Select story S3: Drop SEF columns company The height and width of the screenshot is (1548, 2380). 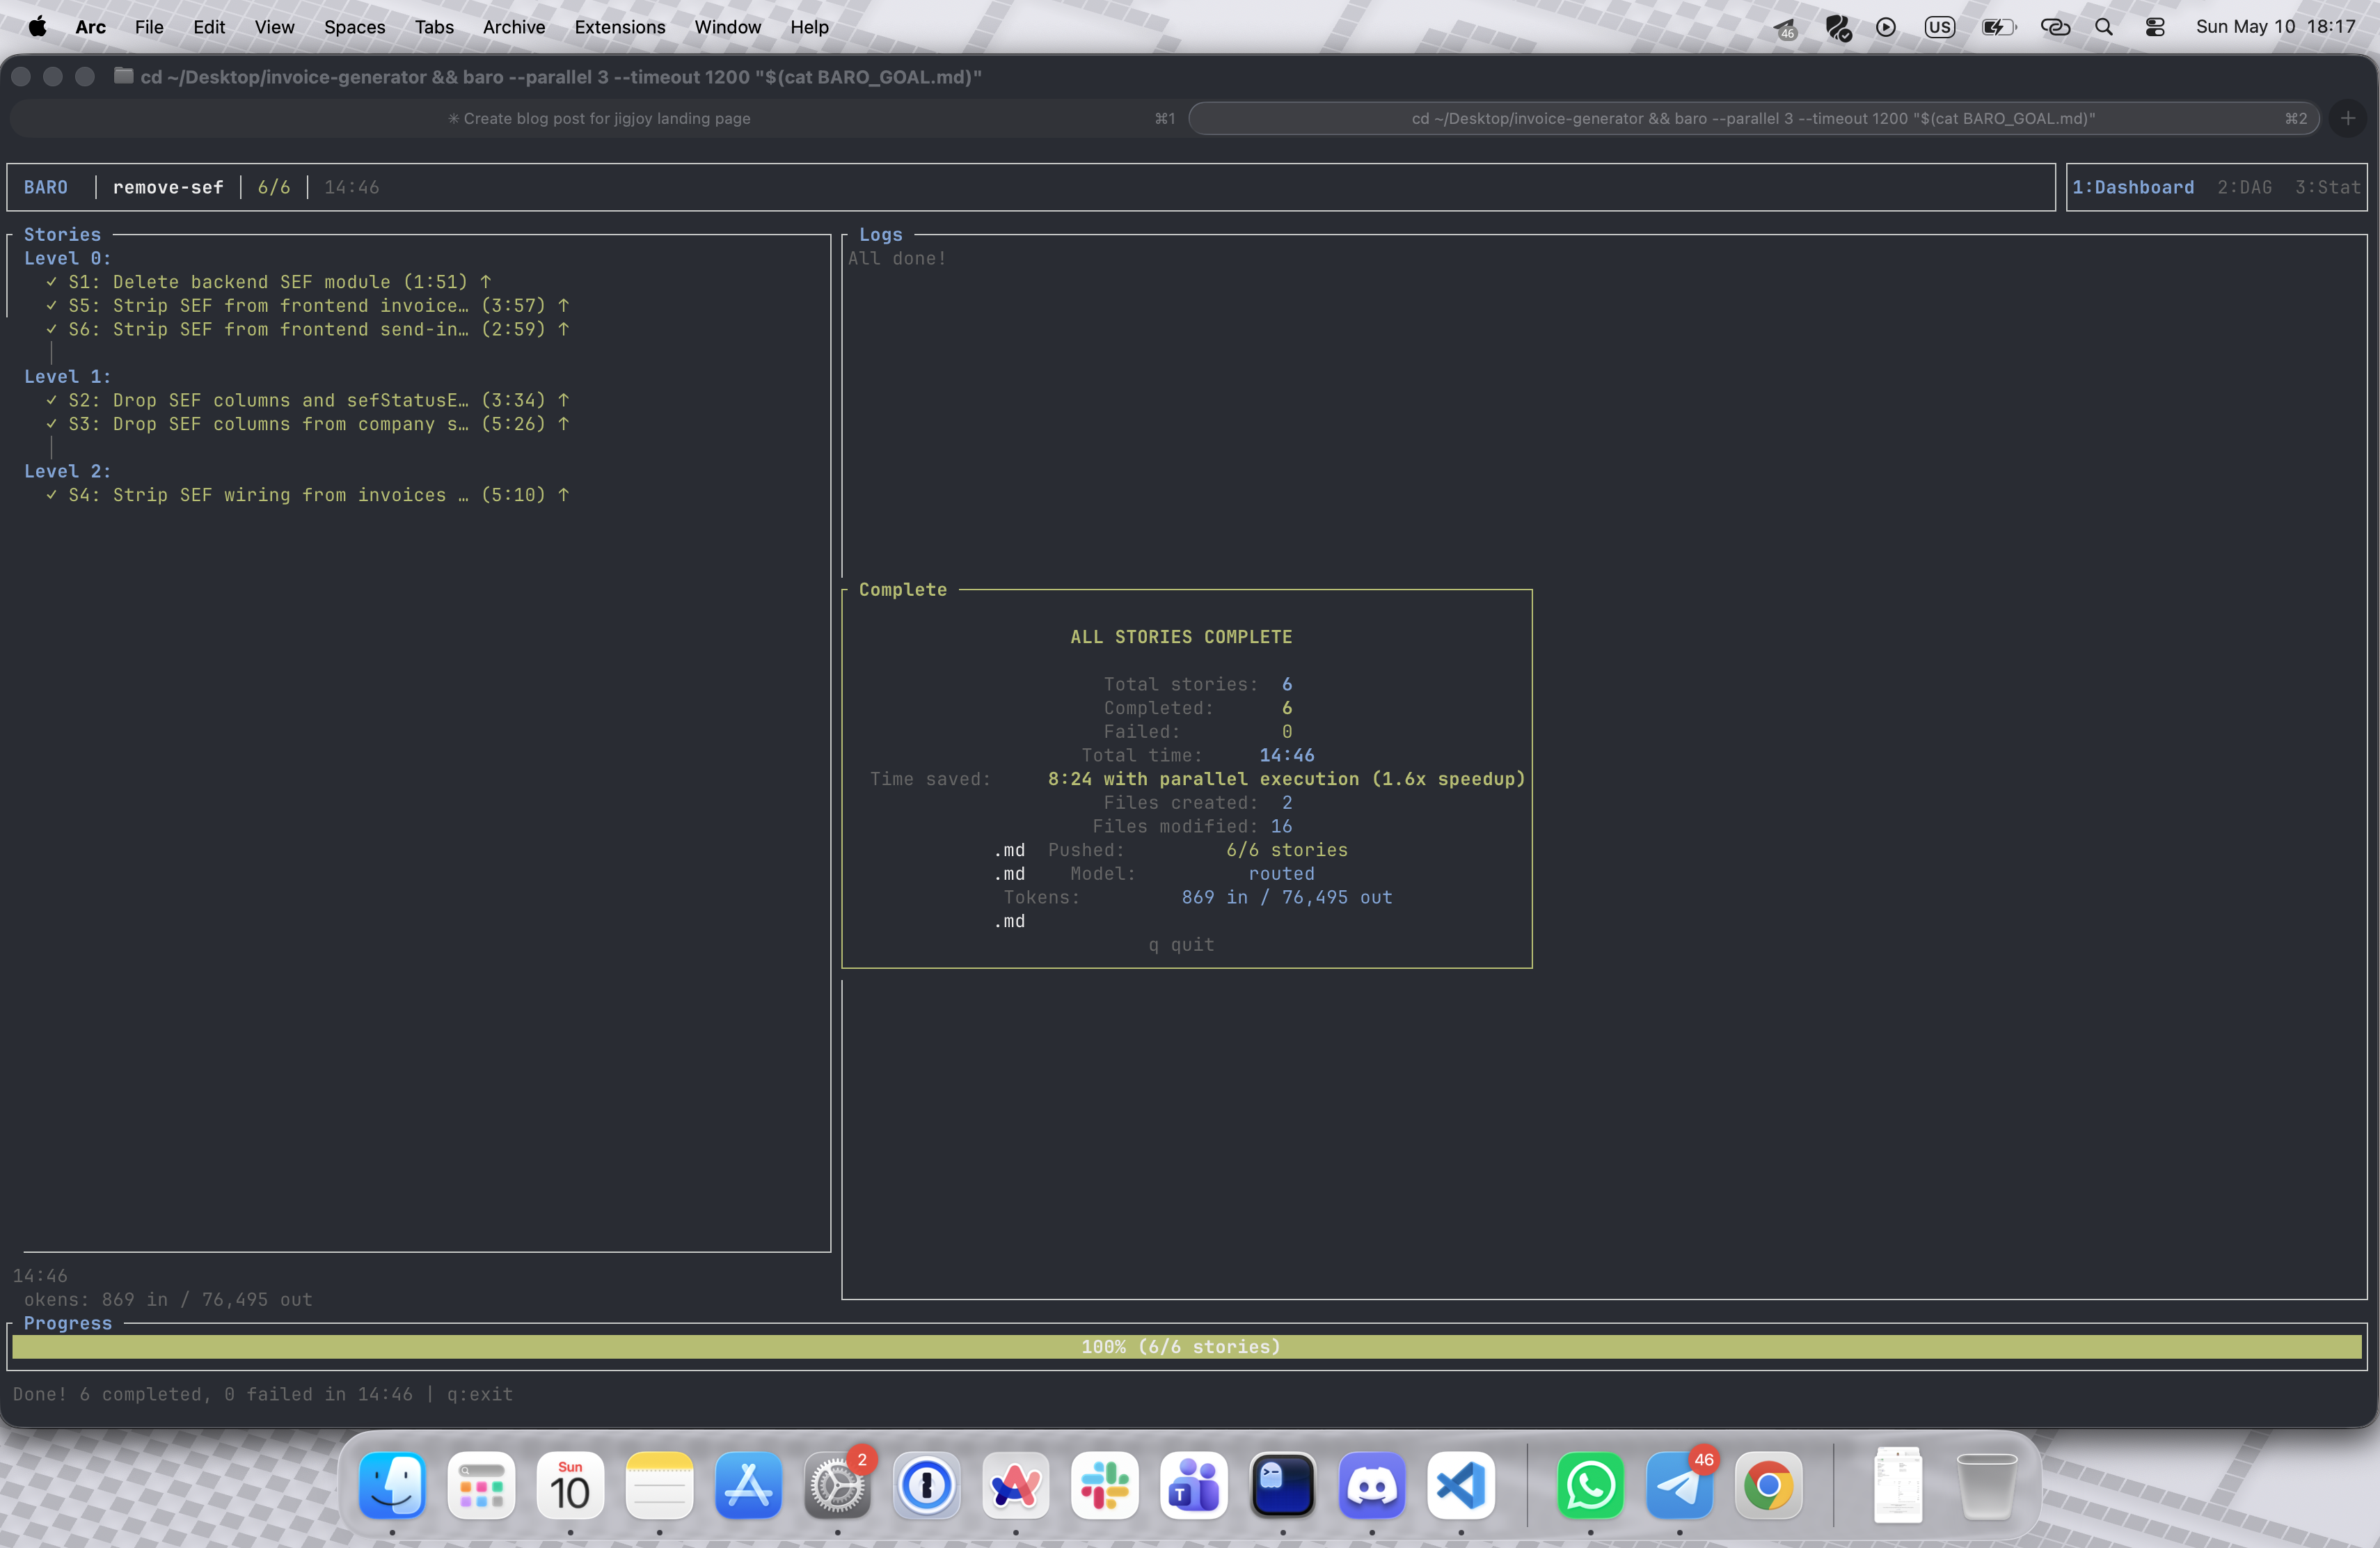pyautogui.click(x=307, y=424)
